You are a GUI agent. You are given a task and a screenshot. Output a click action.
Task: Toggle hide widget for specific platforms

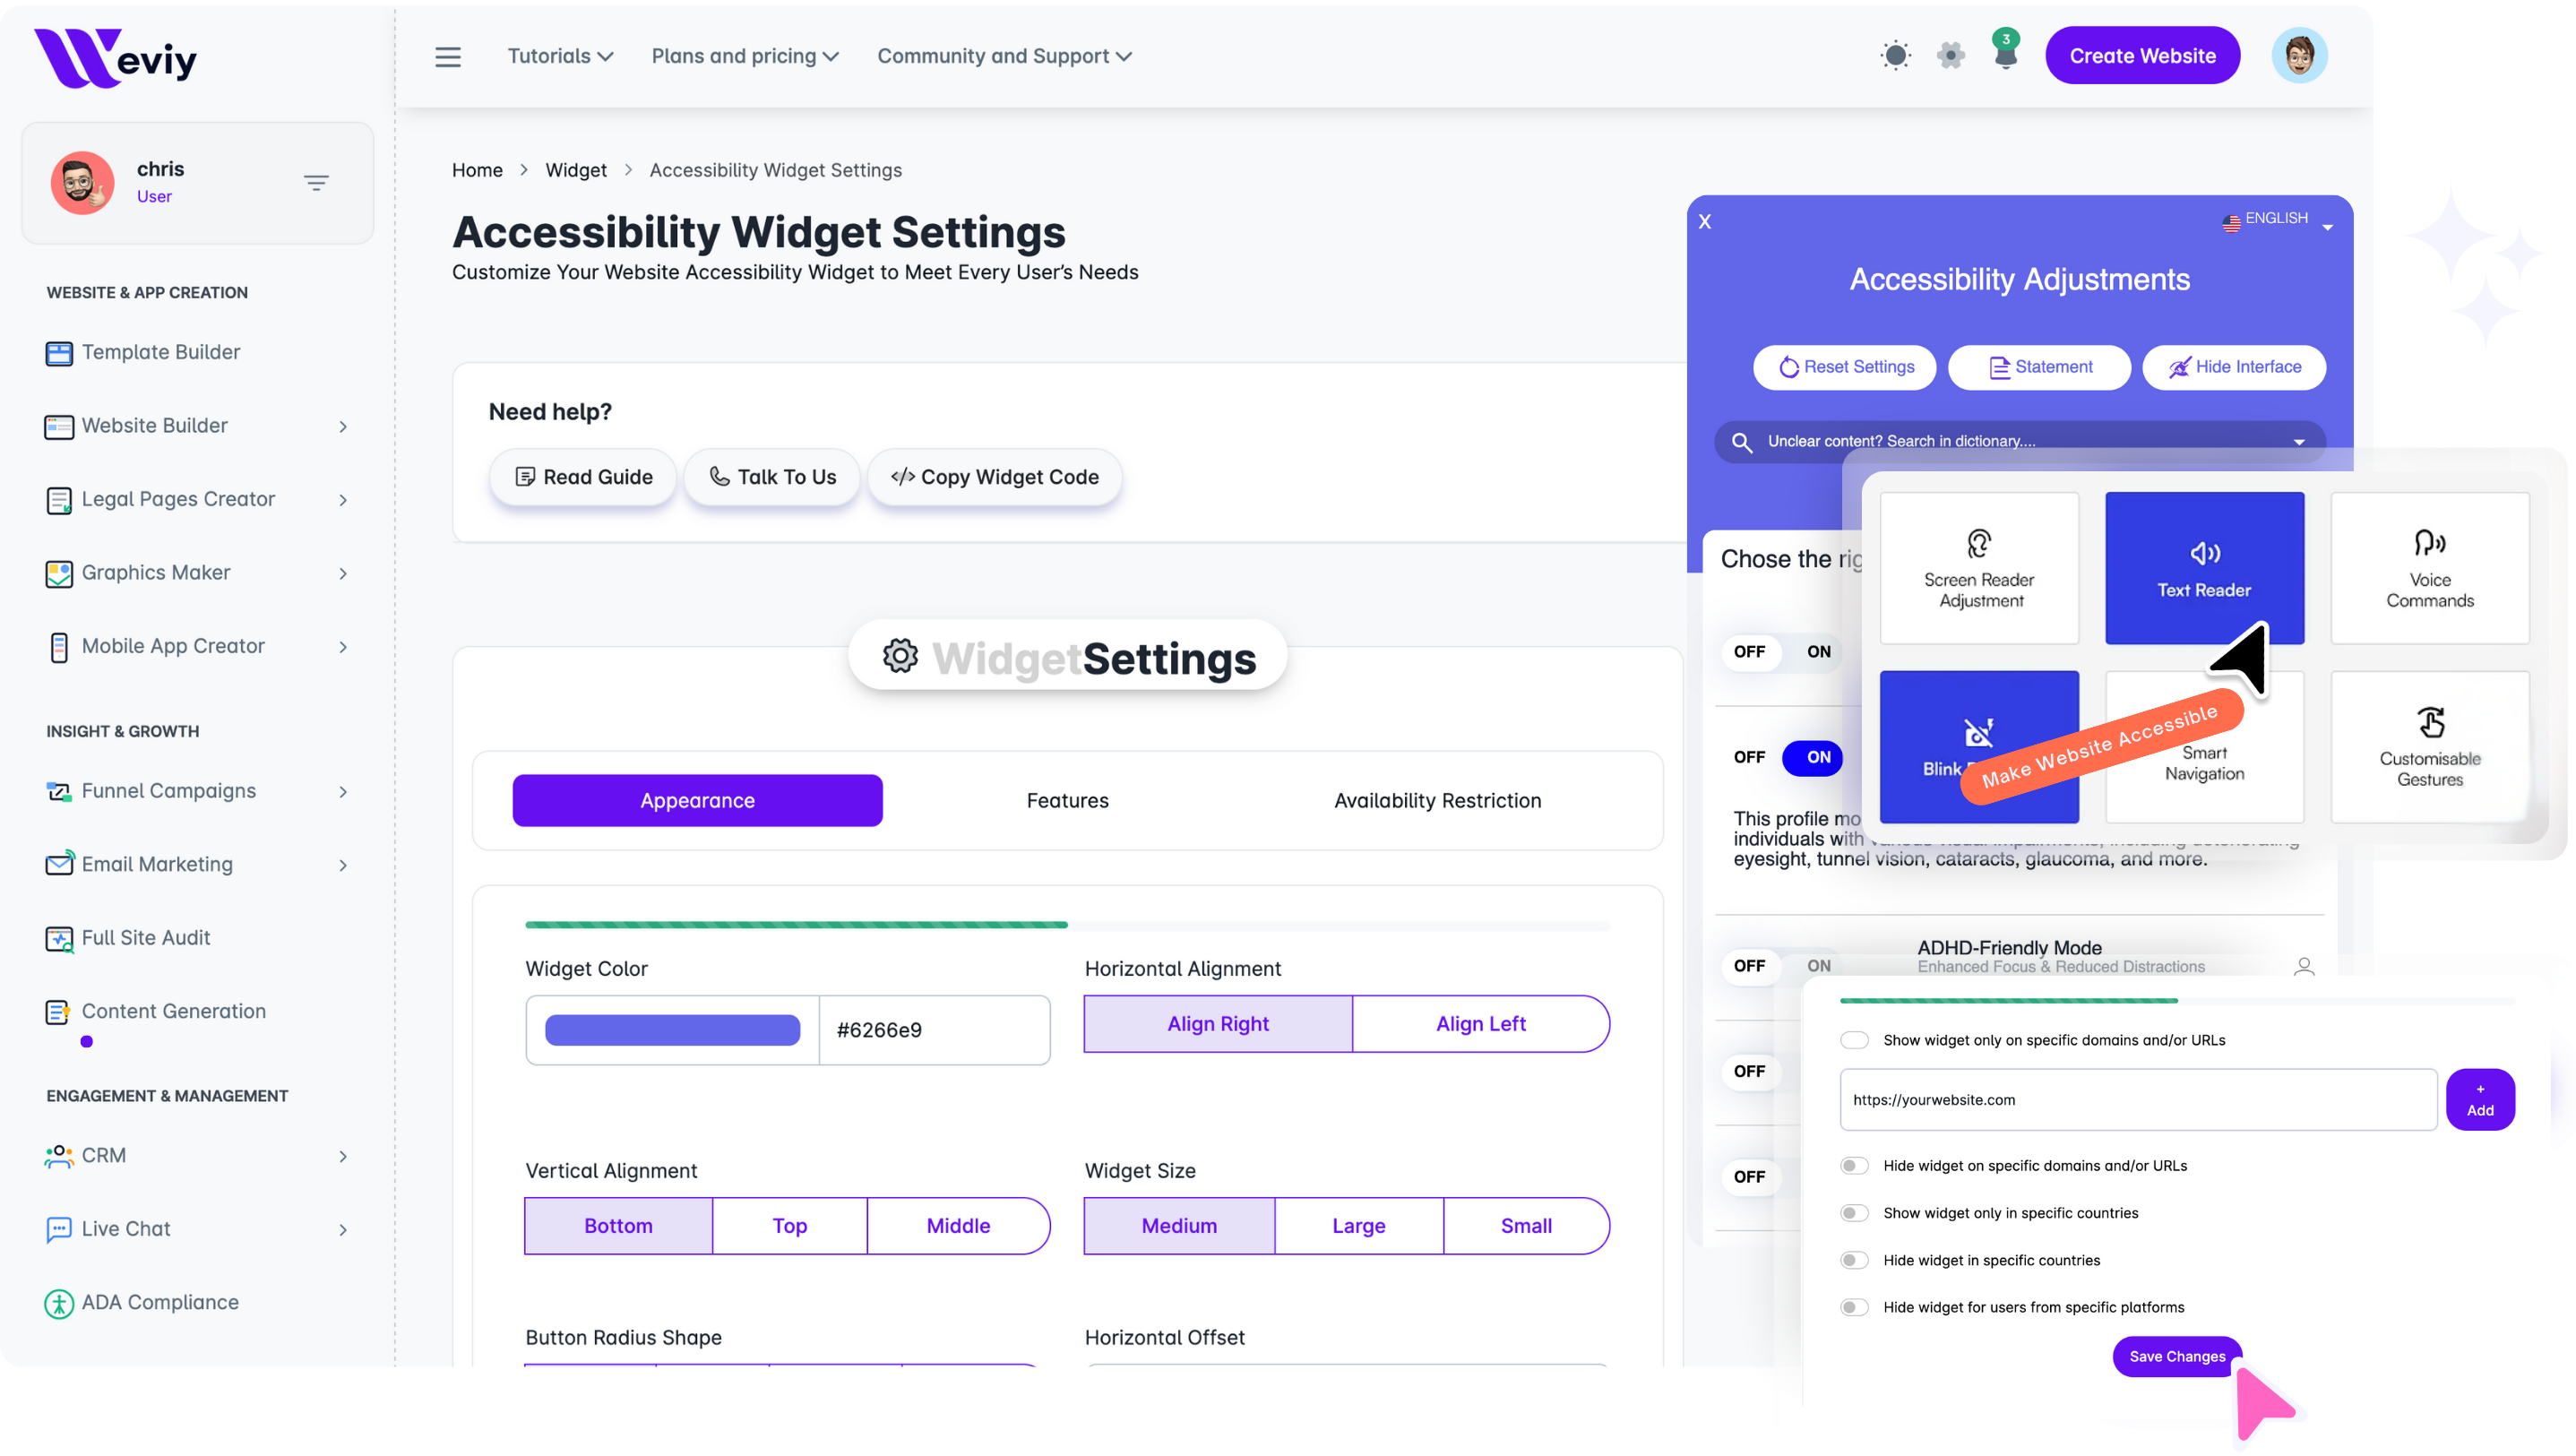1854,1307
